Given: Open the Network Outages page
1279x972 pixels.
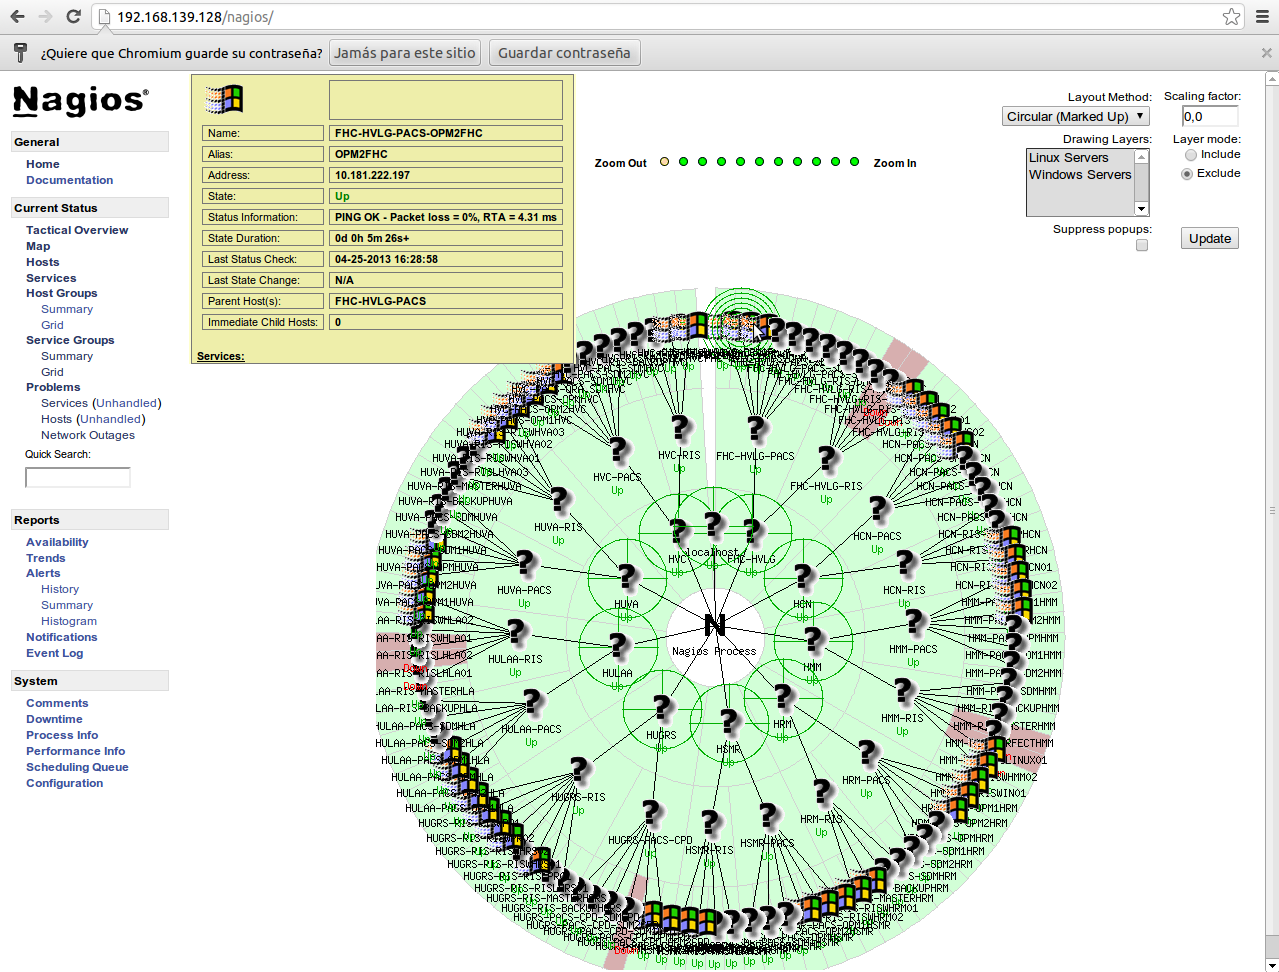Looking at the screenshot, I should click(x=86, y=434).
